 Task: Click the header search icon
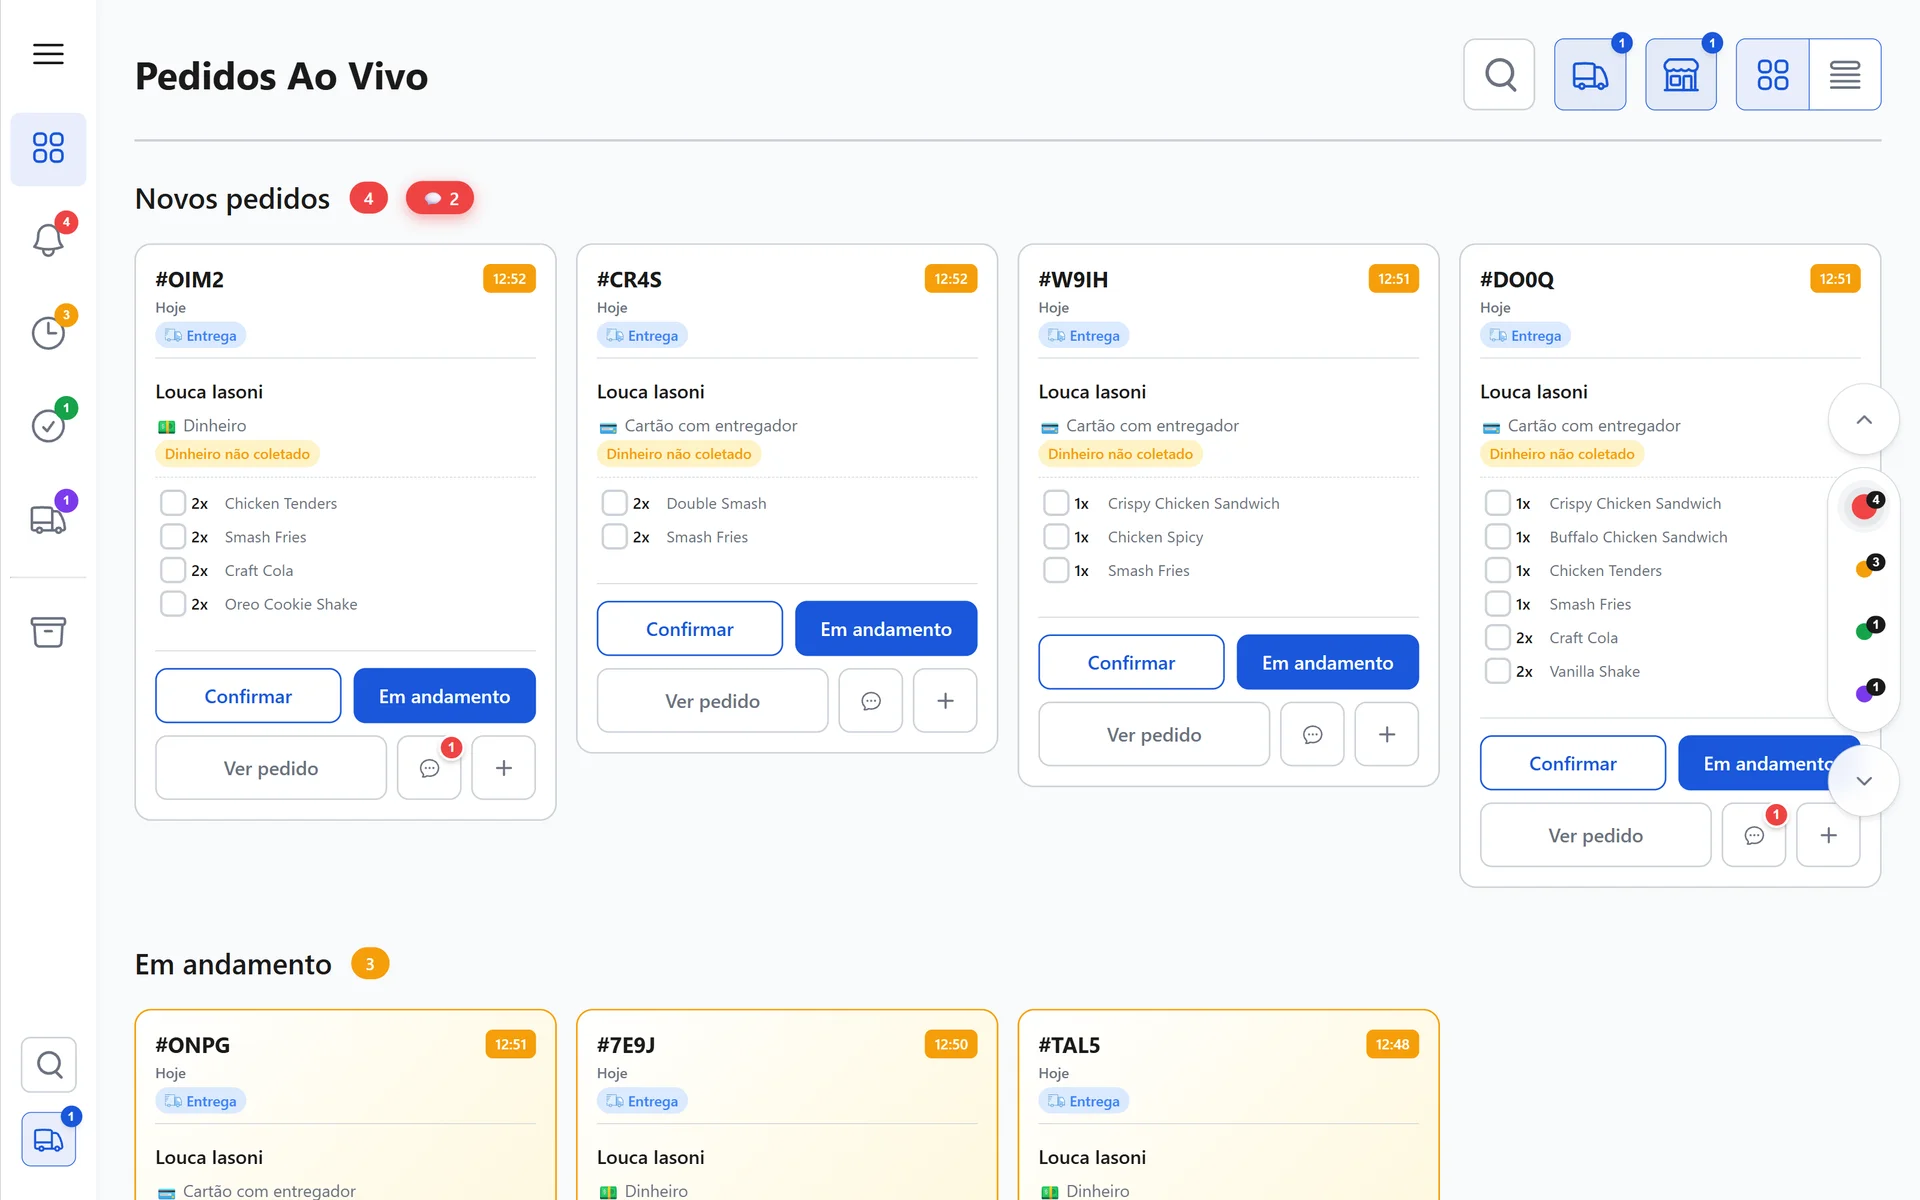coord(1499,74)
